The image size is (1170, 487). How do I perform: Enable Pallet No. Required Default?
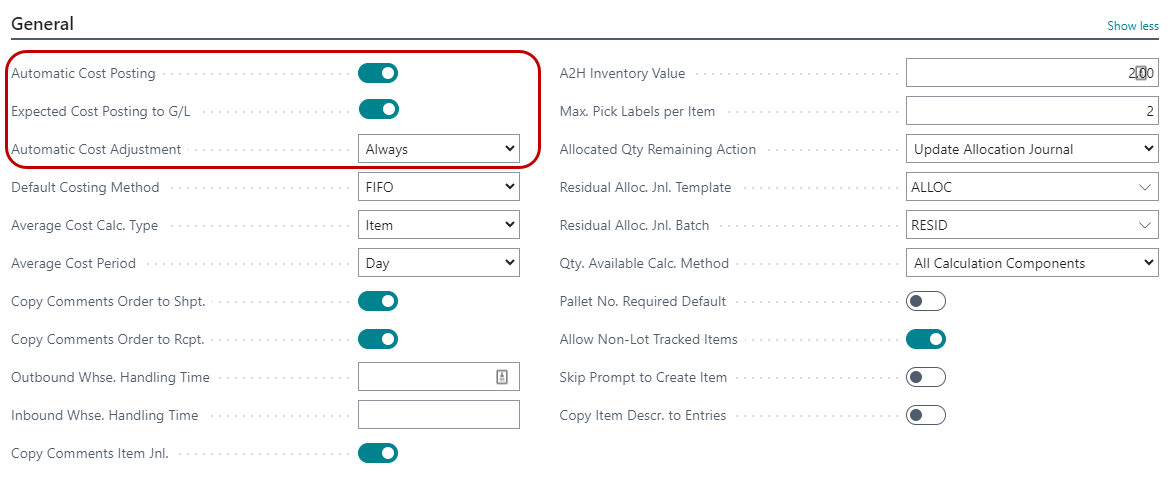[925, 301]
